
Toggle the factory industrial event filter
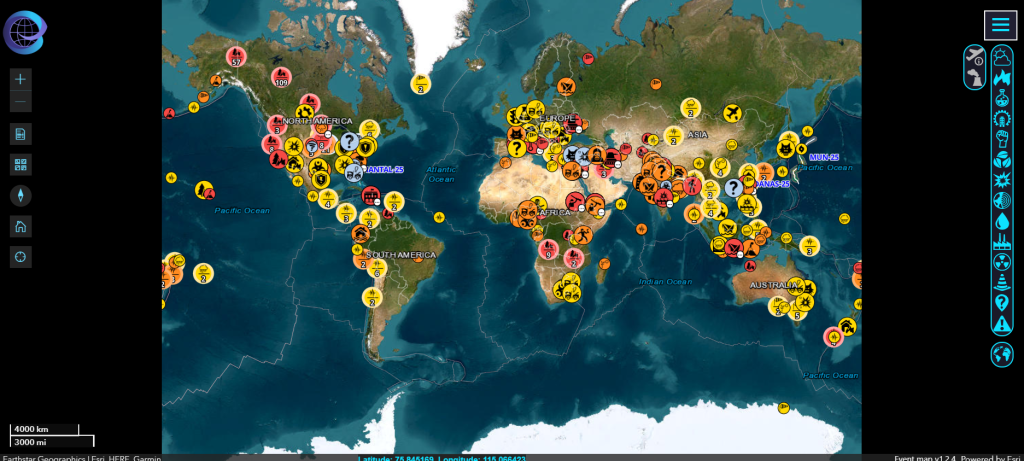[1002, 242]
